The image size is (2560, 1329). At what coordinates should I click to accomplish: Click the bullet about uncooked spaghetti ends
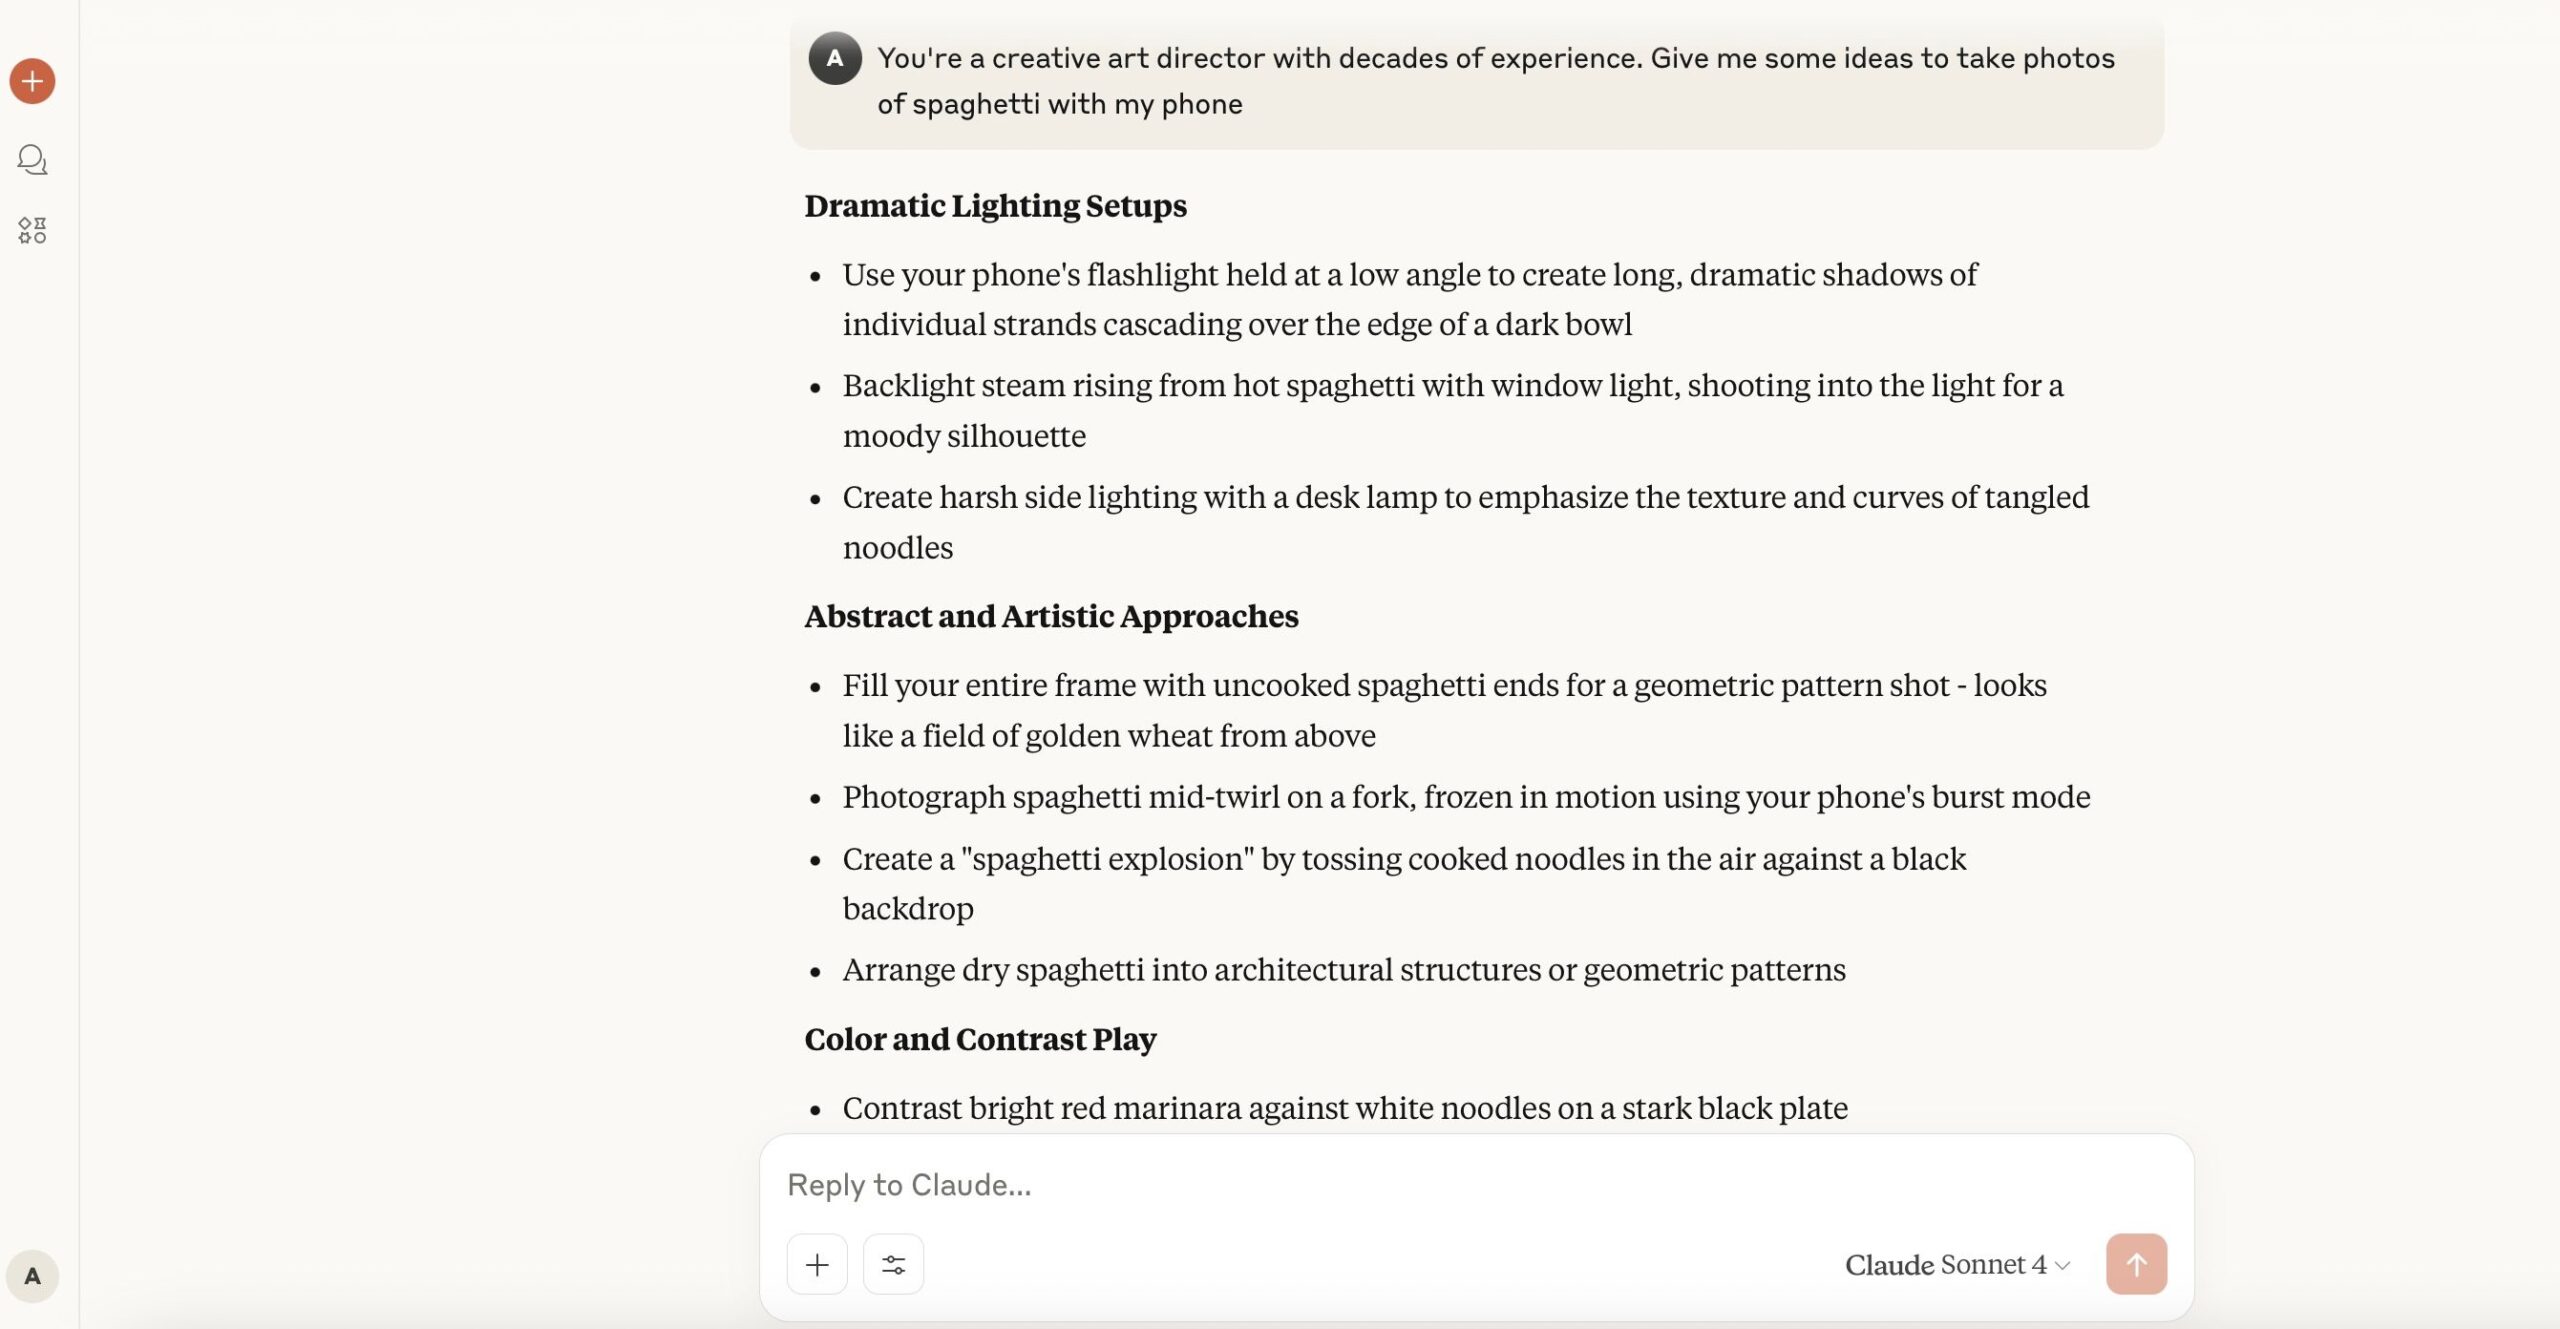[1444, 710]
